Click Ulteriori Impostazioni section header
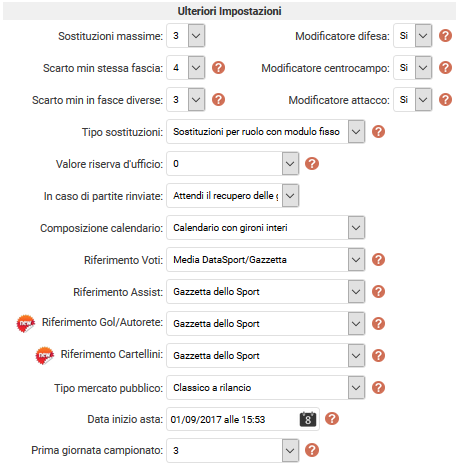The width and height of the screenshot is (459, 469). [x=229, y=11]
